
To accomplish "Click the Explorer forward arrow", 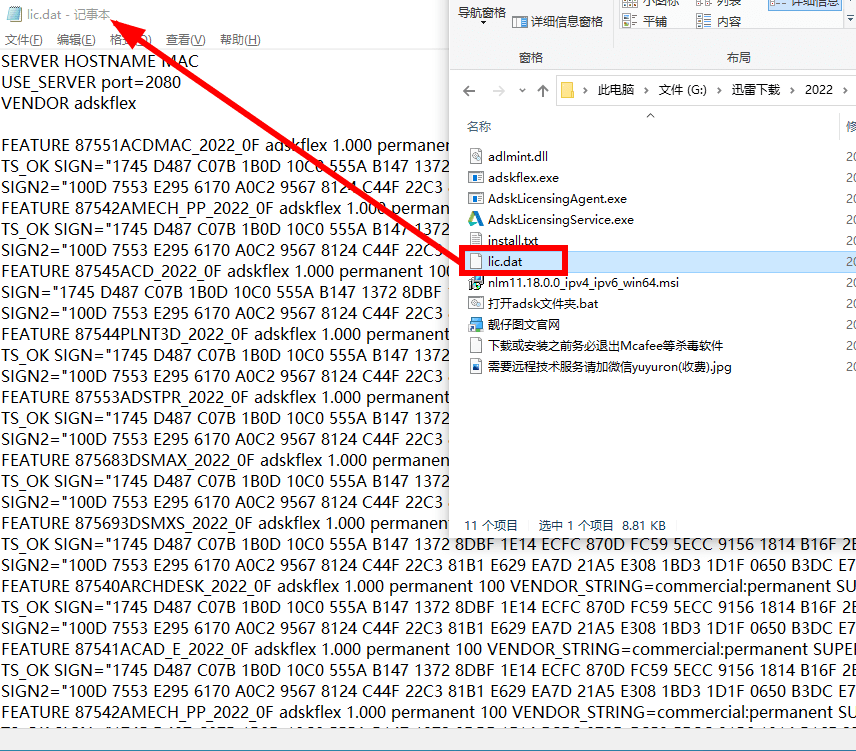I will [x=498, y=91].
